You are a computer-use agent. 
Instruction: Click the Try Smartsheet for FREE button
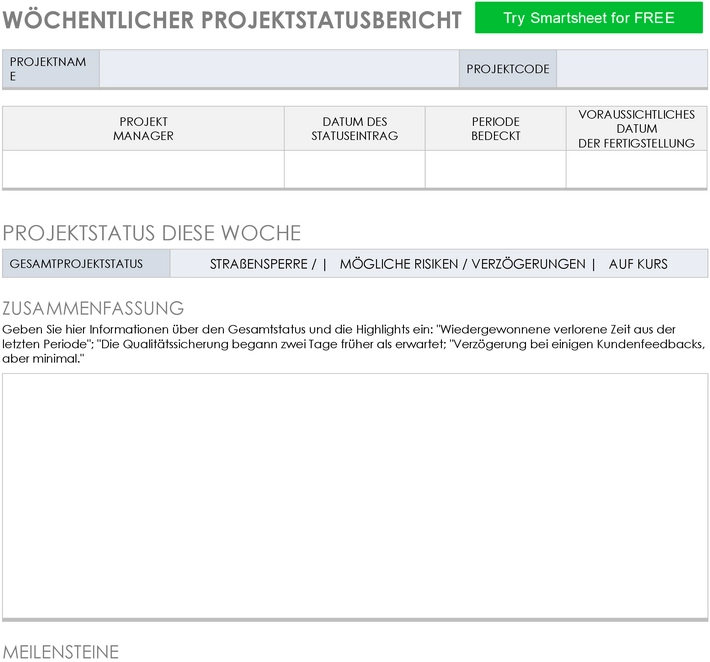(x=589, y=18)
